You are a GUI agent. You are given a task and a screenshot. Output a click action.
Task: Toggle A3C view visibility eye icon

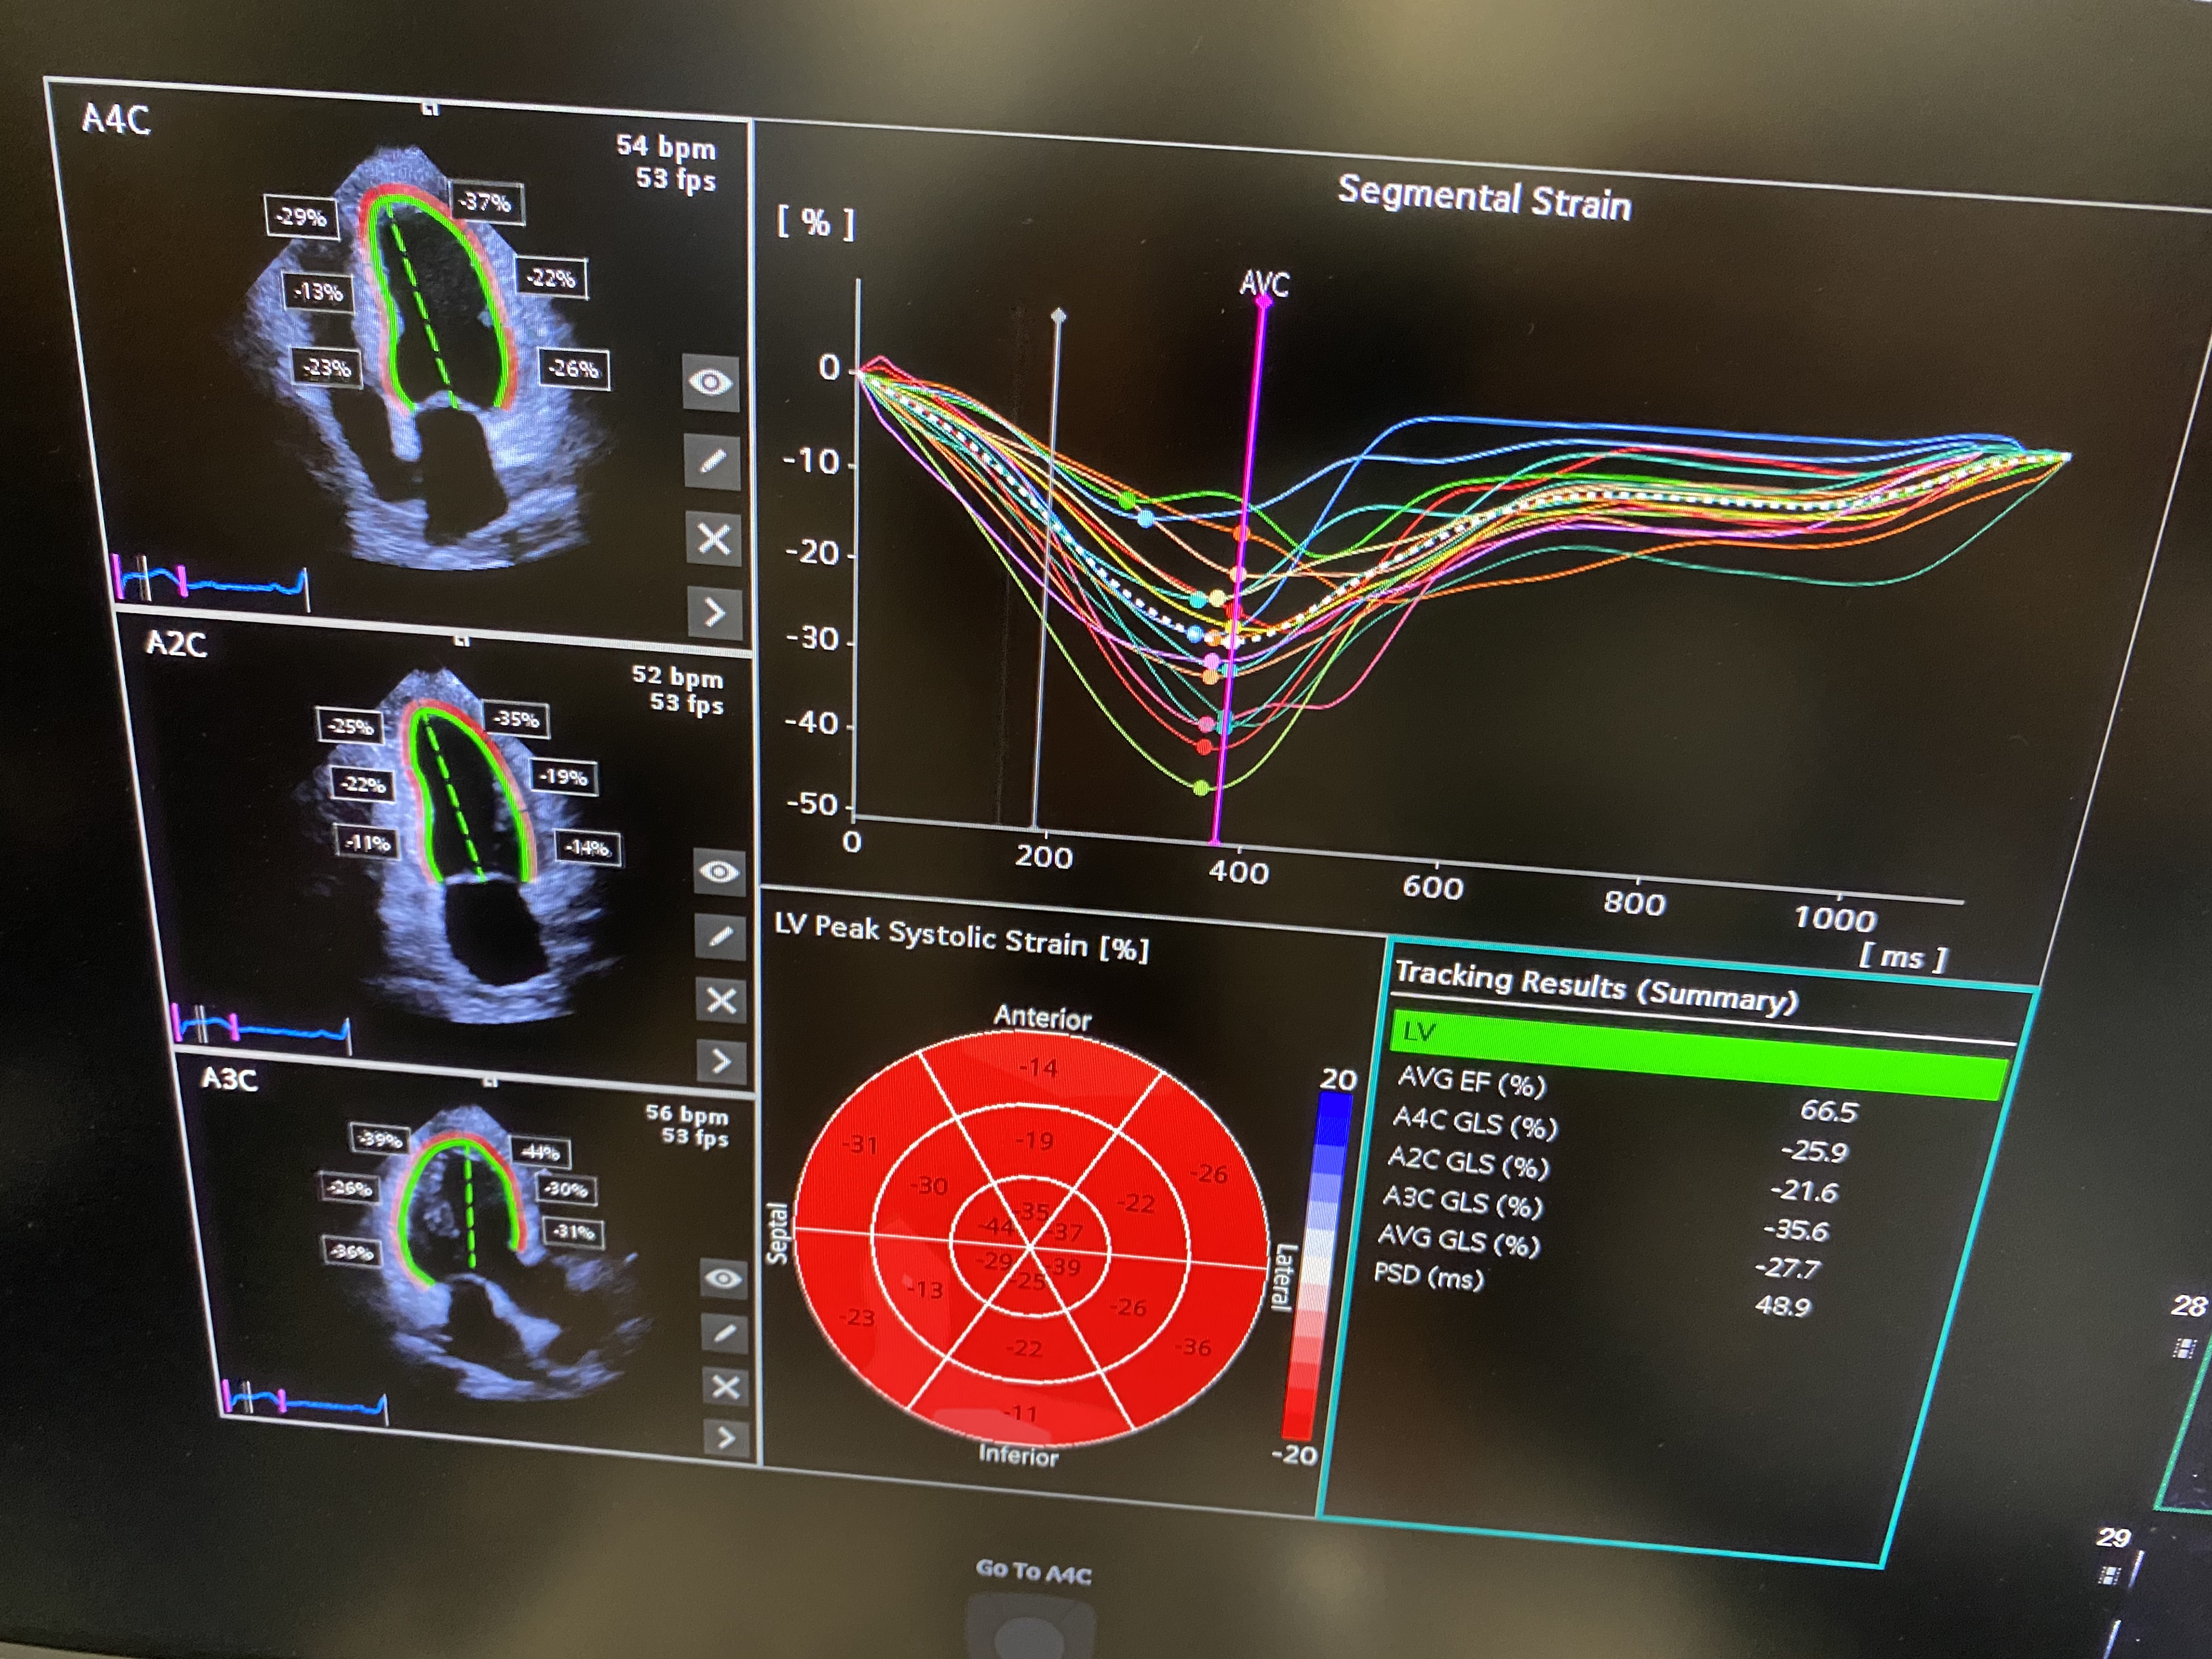click(x=724, y=1279)
